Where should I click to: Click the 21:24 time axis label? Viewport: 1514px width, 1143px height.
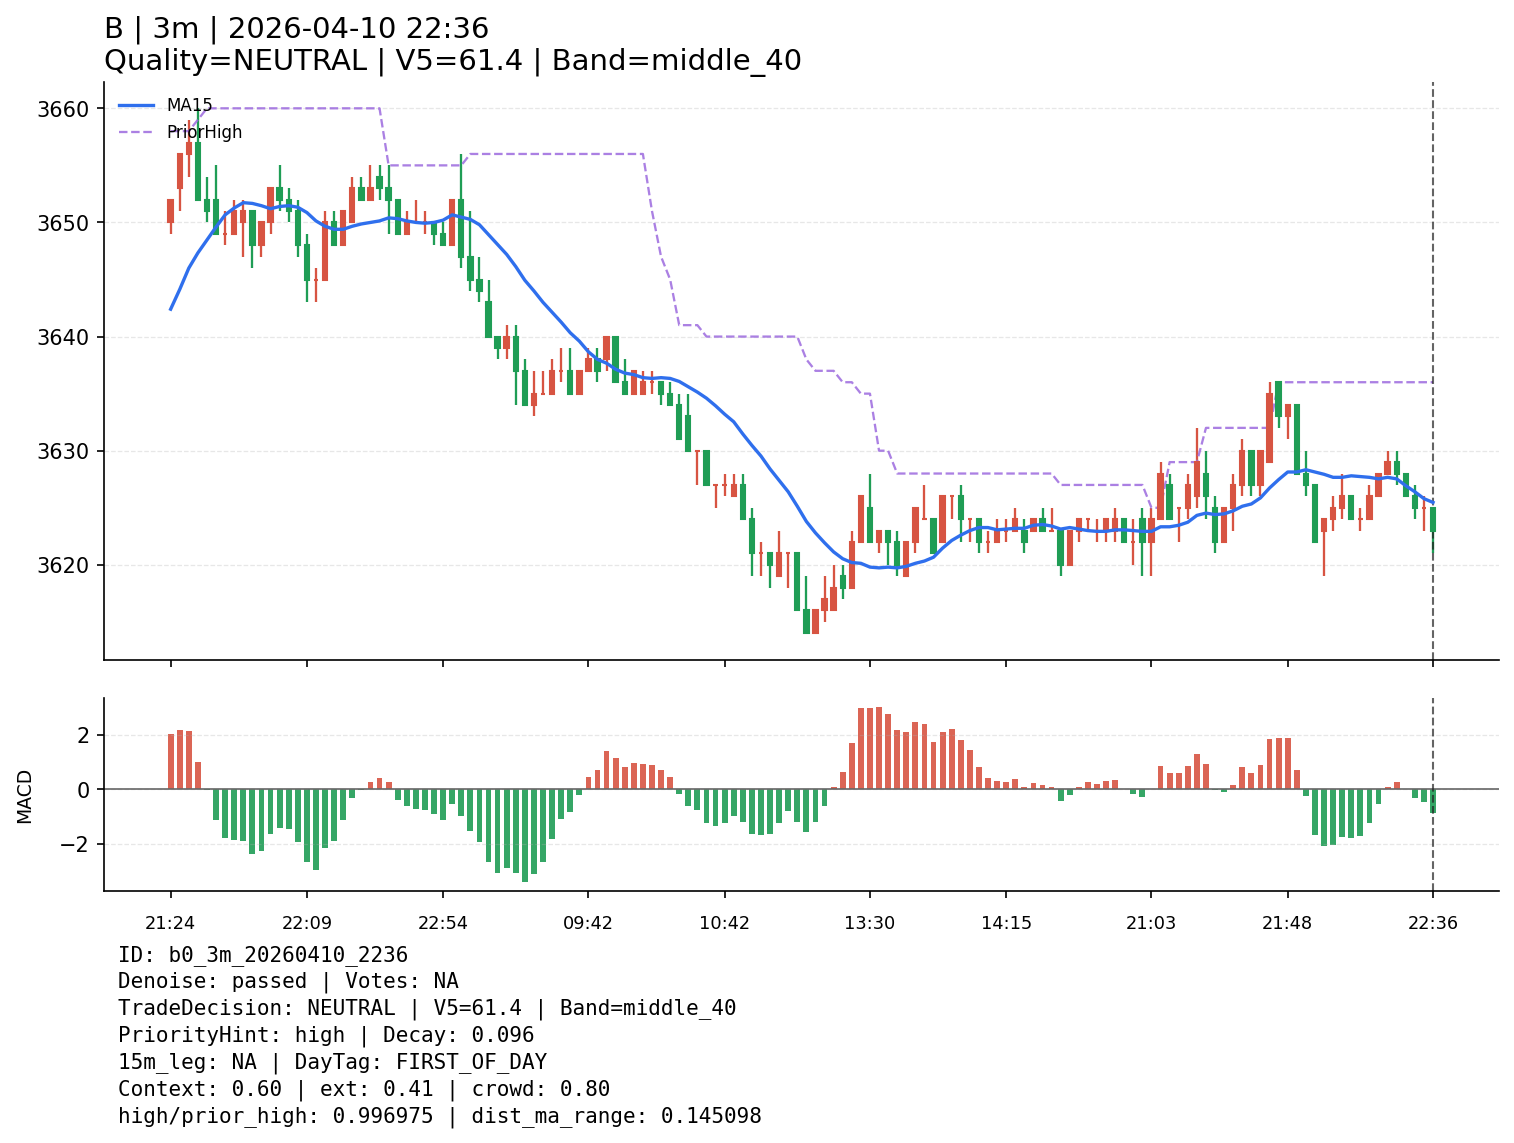coord(170,923)
